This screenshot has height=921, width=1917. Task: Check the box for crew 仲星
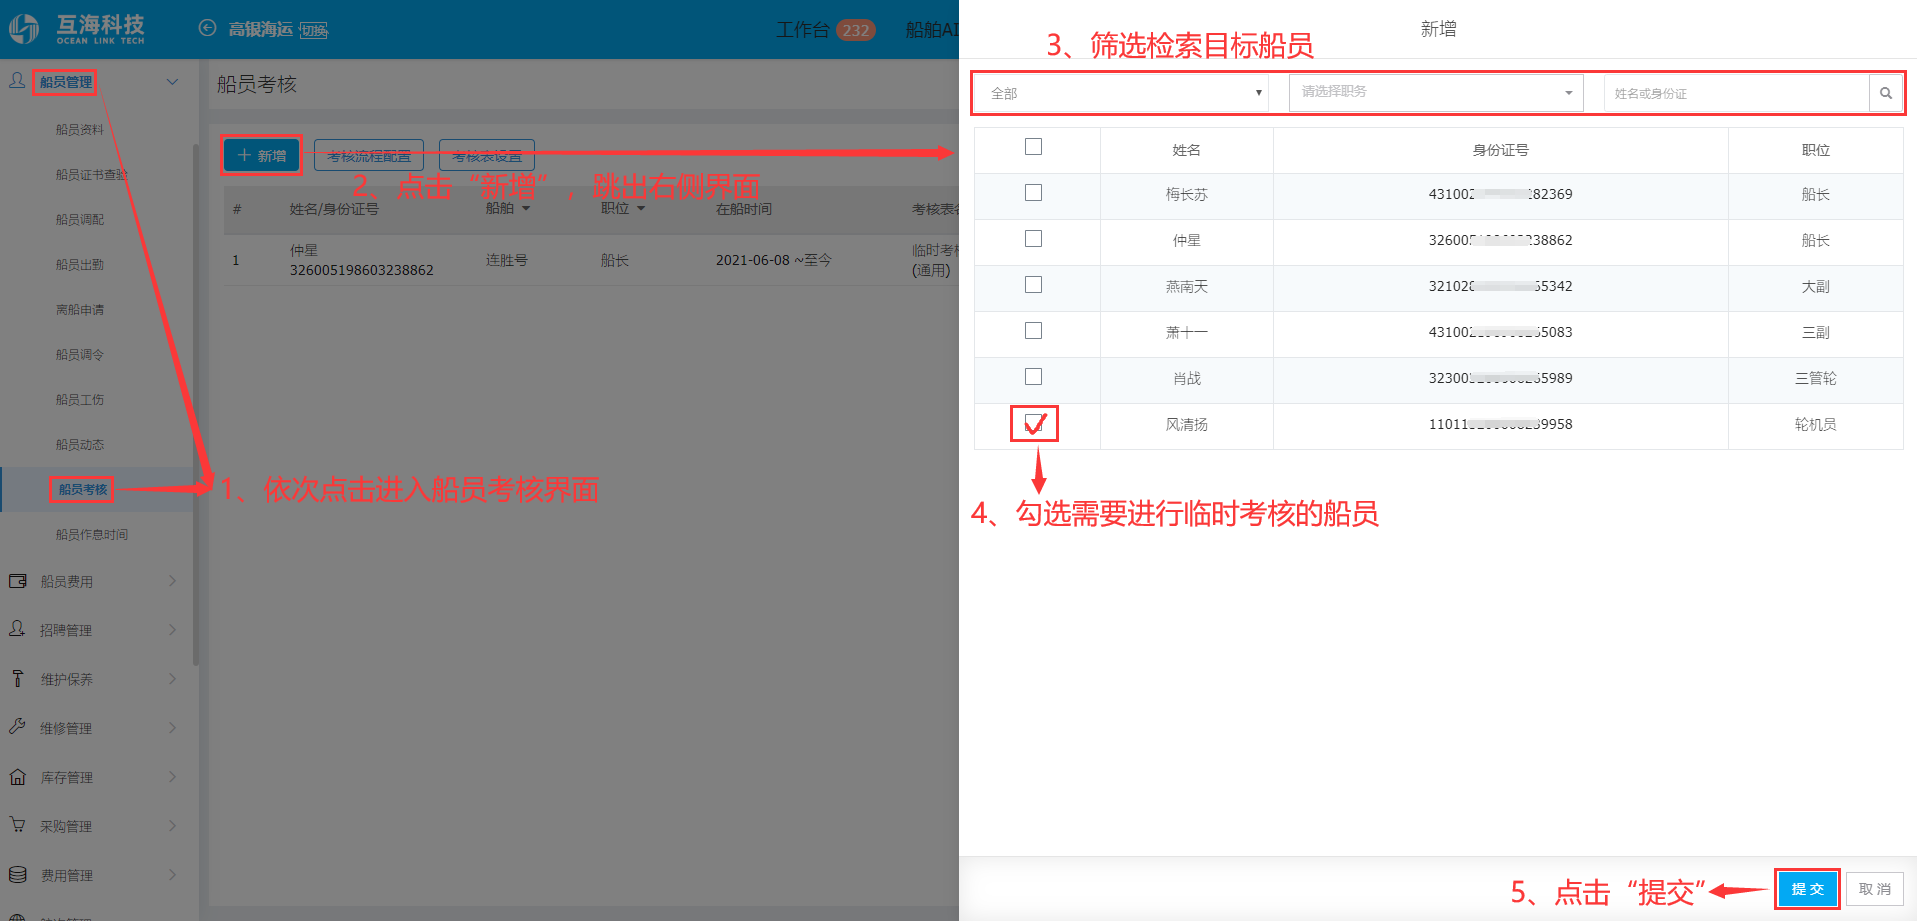[1034, 239]
